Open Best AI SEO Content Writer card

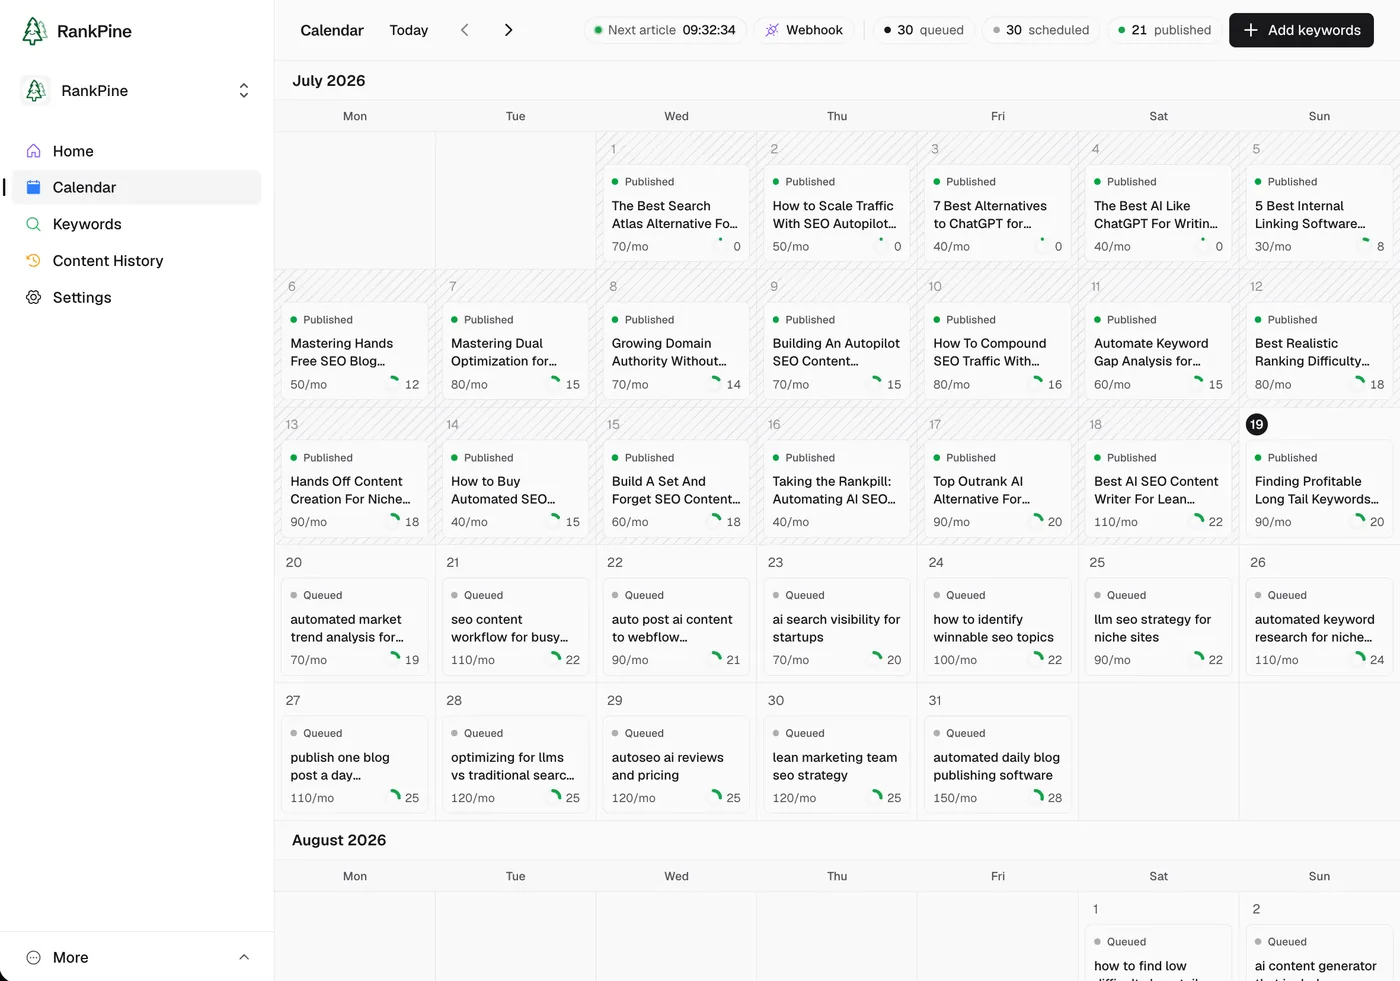1158,490
